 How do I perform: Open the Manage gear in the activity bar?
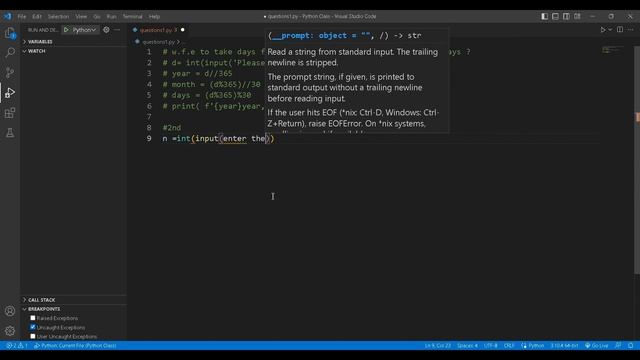click(x=10, y=331)
